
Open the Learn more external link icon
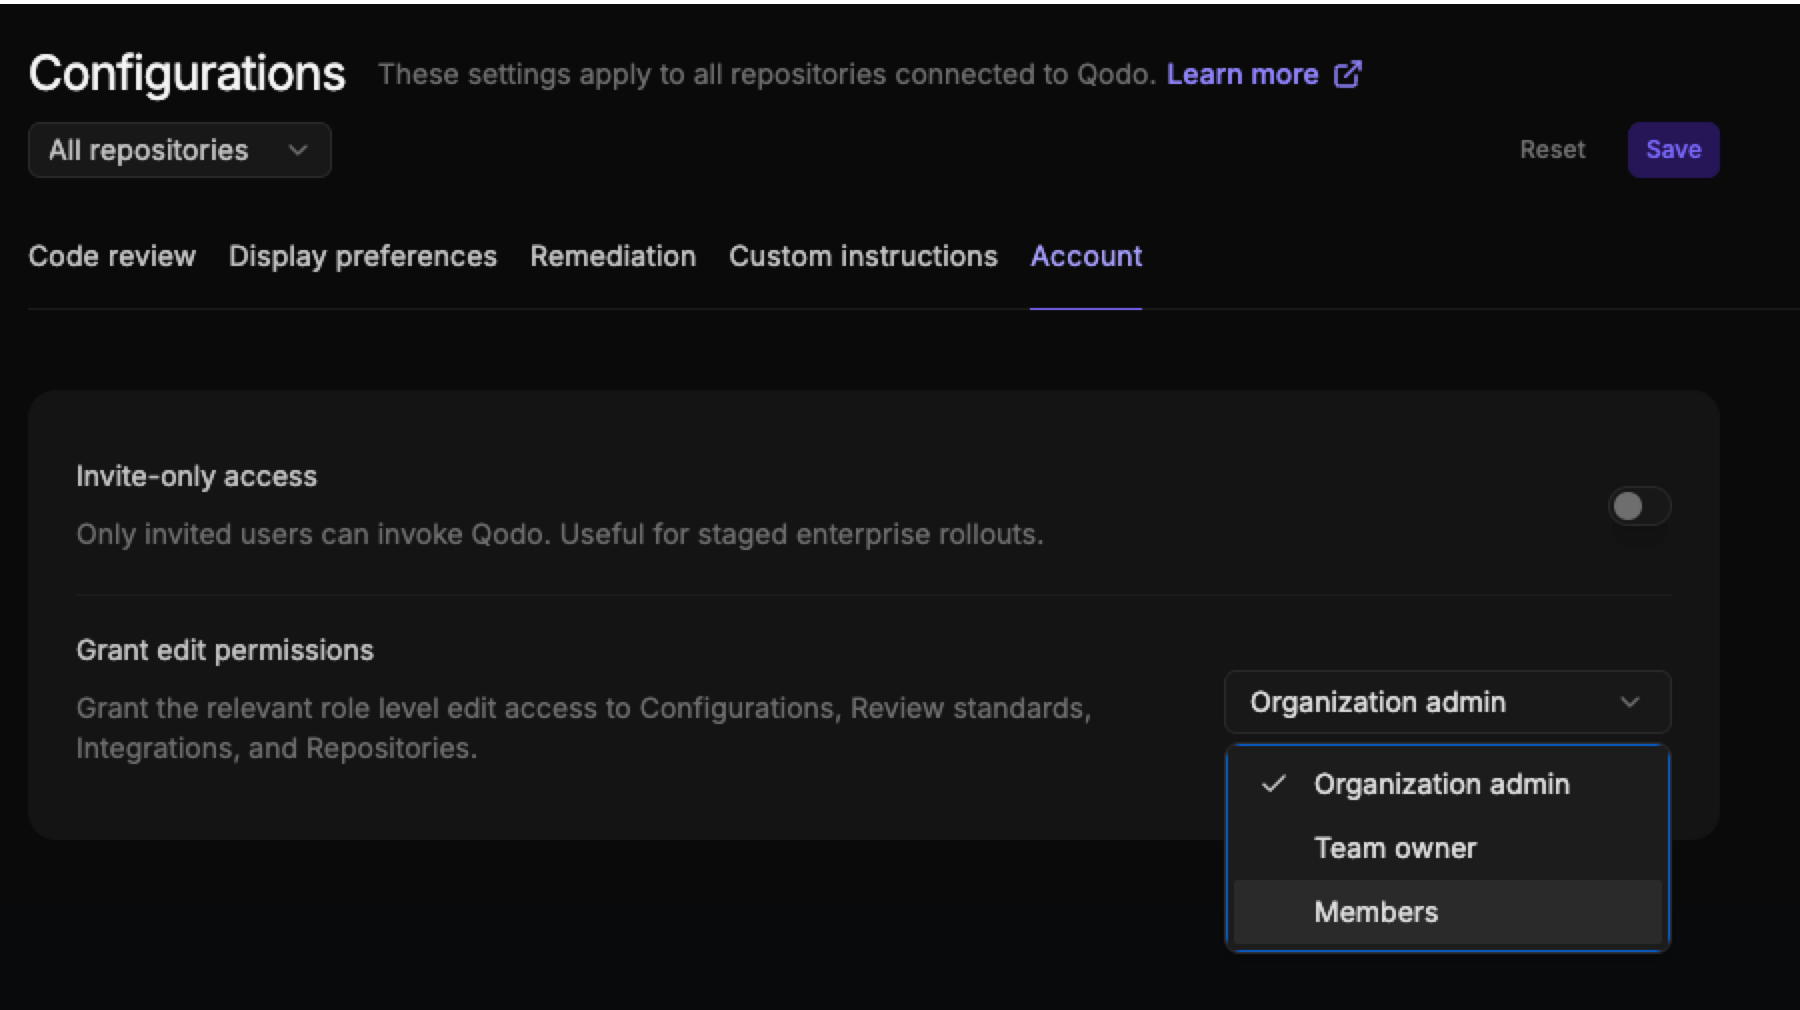point(1347,74)
